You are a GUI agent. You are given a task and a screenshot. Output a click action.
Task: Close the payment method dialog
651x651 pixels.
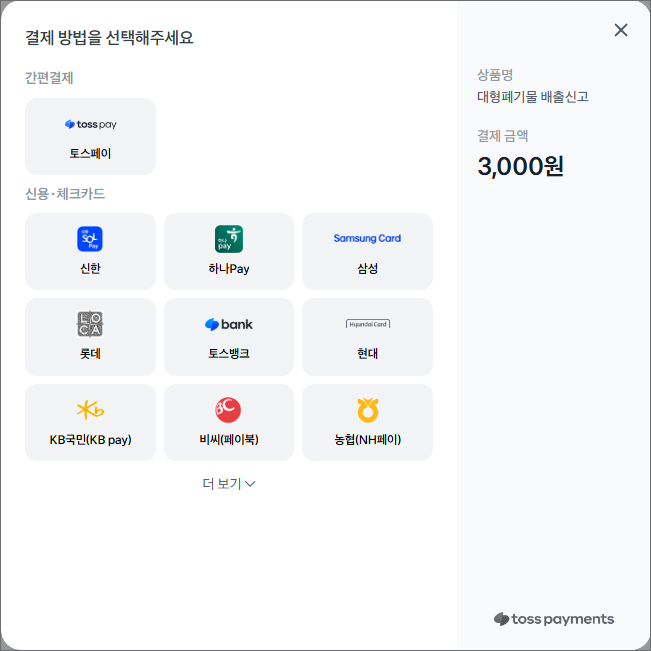coord(621,30)
